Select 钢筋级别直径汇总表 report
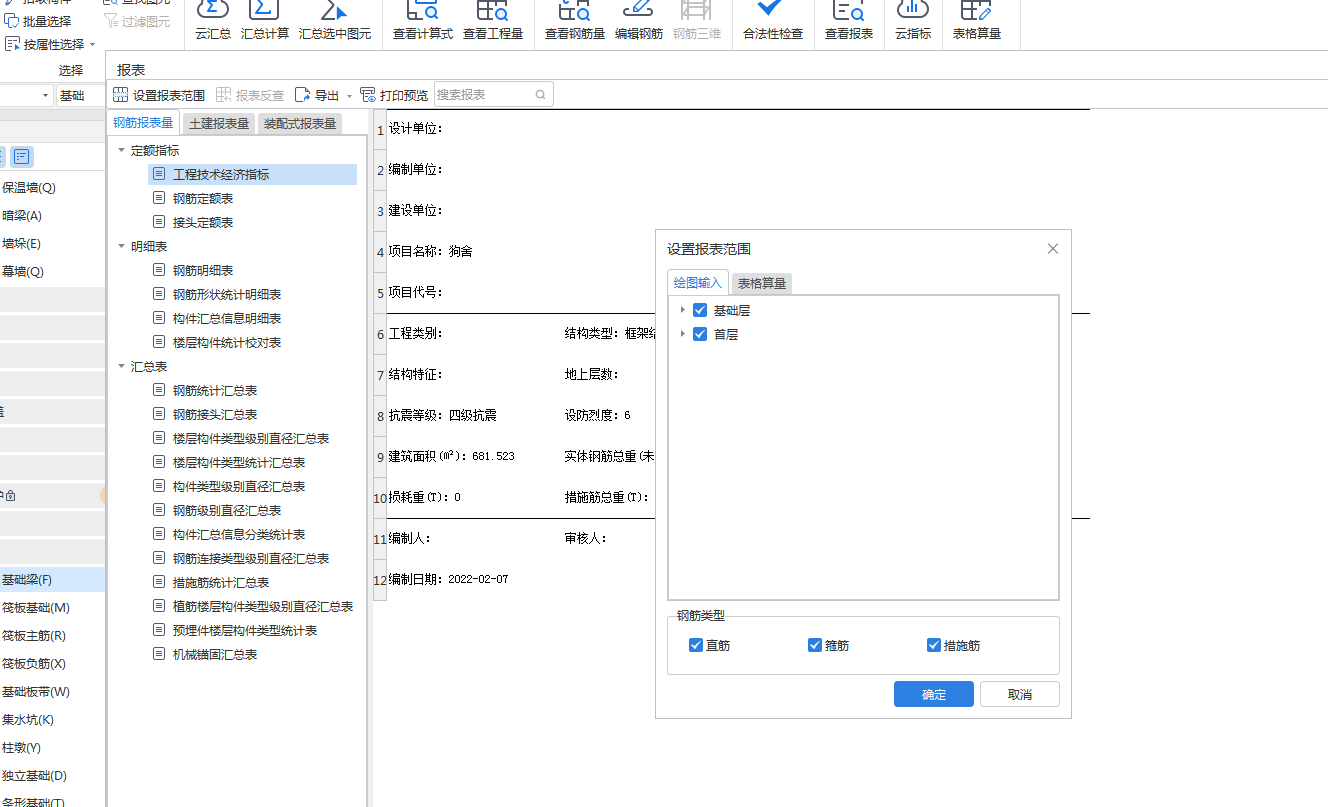The width and height of the screenshot is (1328, 807). [x=227, y=510]
